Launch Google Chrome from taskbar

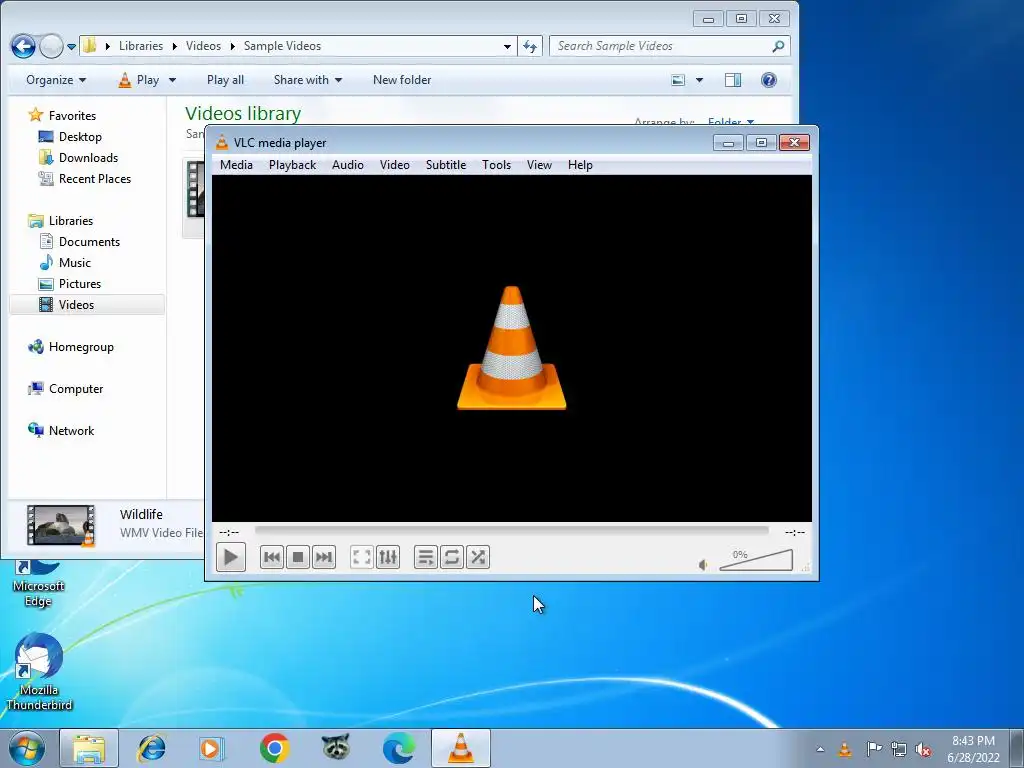[274, 748]
